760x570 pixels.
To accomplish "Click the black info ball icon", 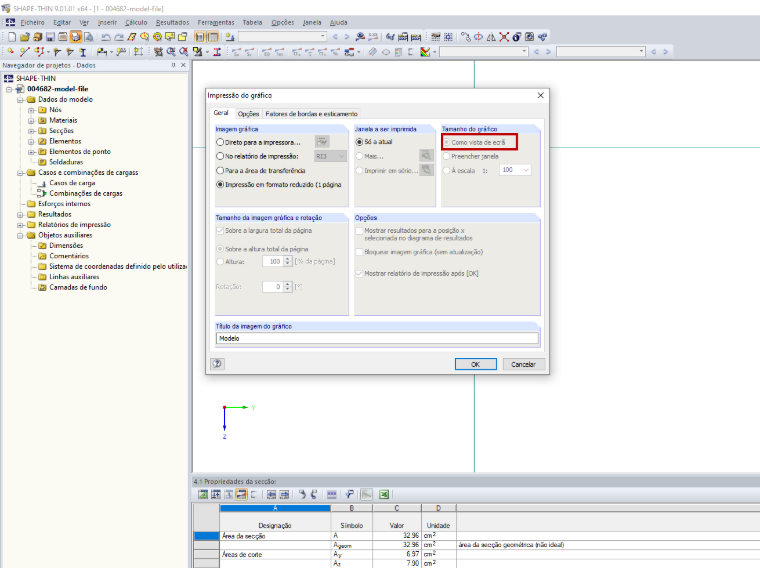I will [x=517, y=37].
